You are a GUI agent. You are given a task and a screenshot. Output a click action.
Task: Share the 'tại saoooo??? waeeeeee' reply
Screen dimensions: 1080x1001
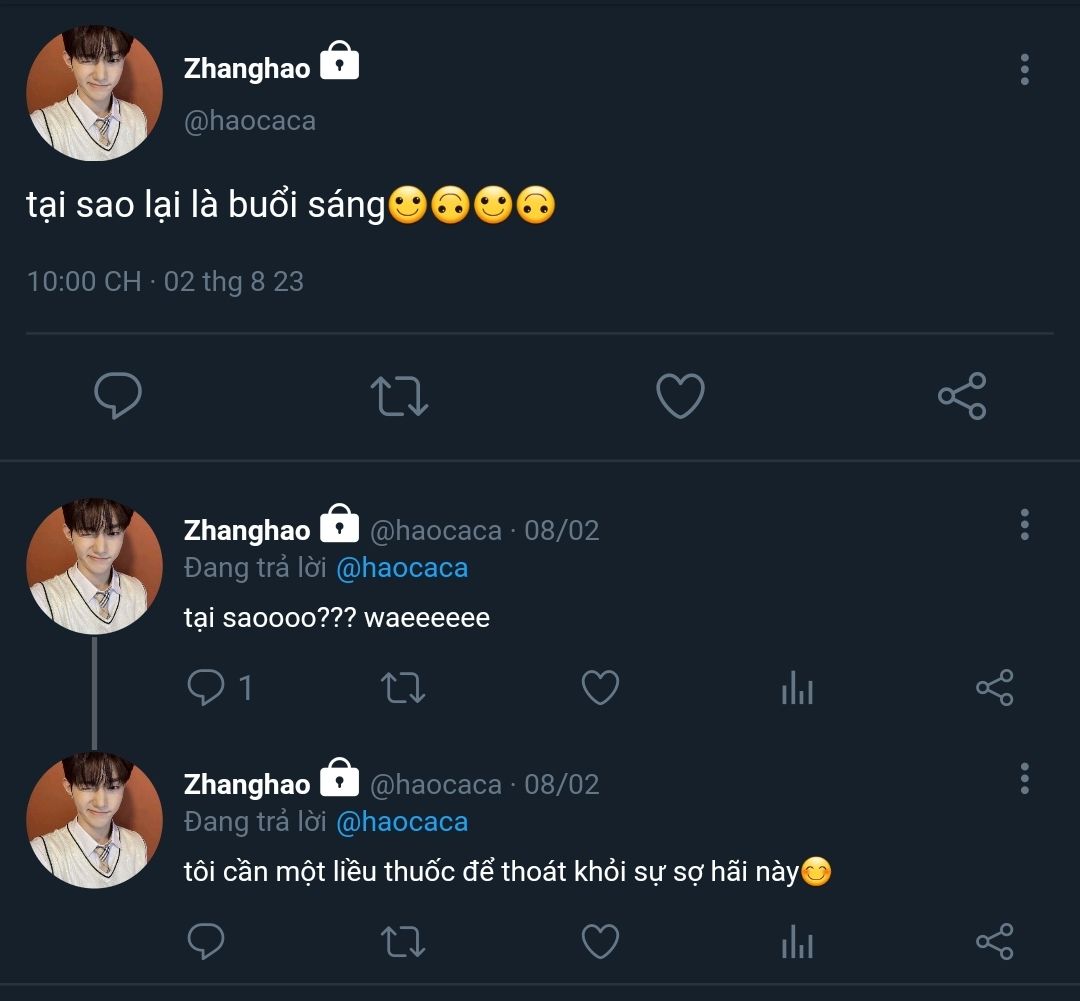[994, 688]
